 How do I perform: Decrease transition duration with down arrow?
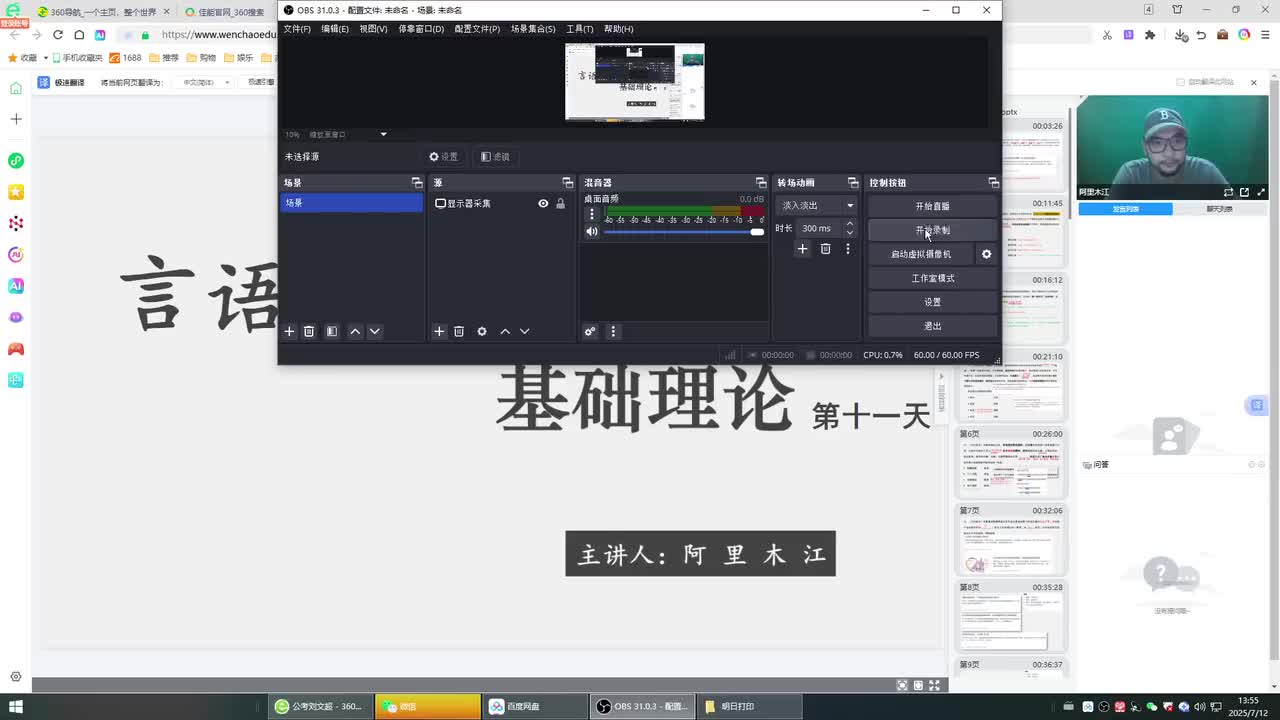850,232
